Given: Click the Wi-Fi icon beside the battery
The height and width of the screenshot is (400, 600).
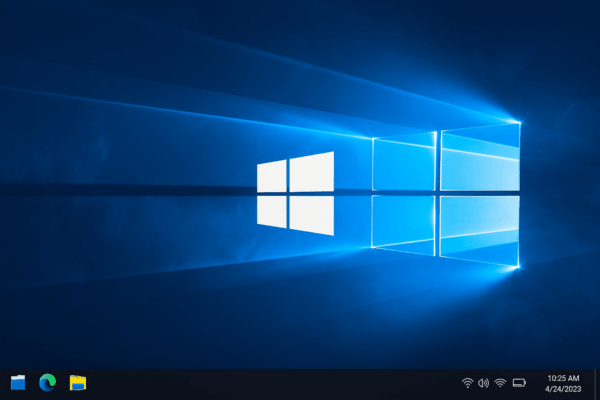Looking at the screenshot, I should (x=500, y=383).
